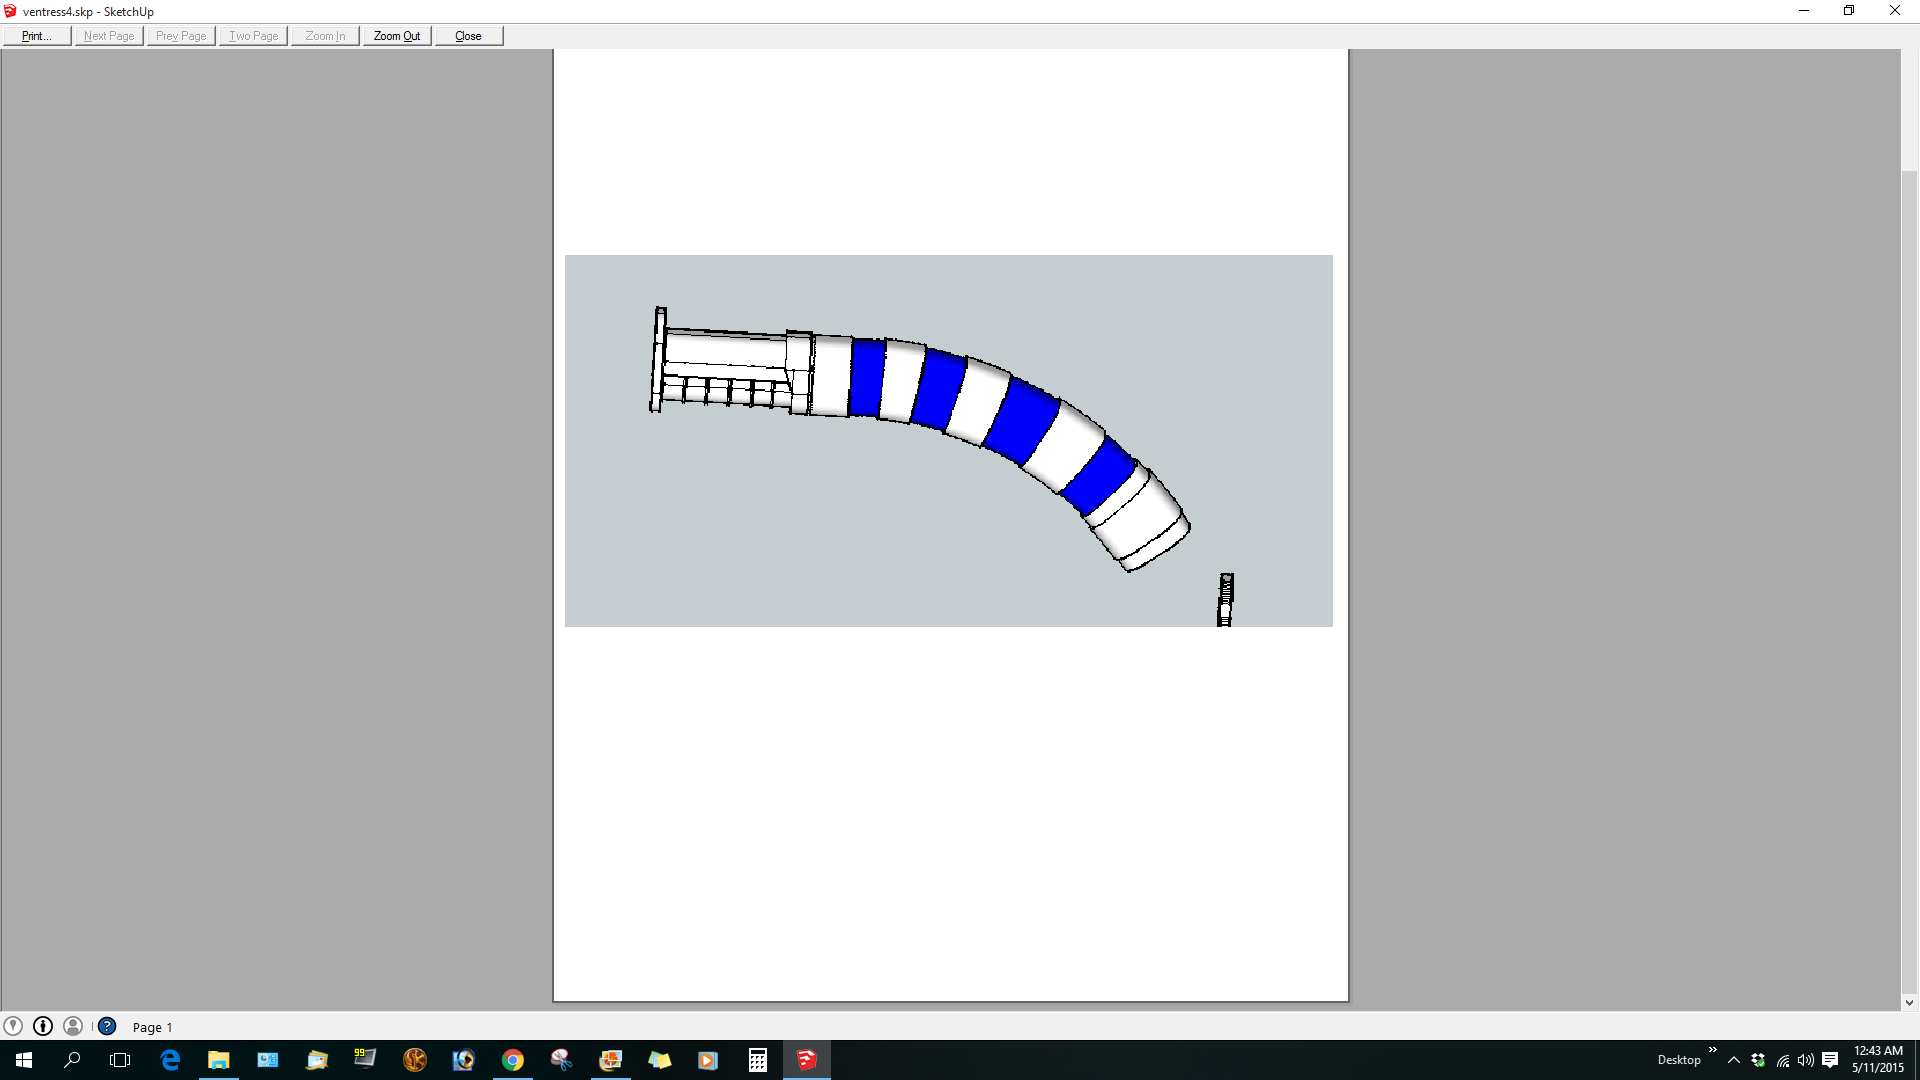Switch to Two Page view
Screen dimensions: 1920x1080
pyautogui.click(x=253, y=36)
